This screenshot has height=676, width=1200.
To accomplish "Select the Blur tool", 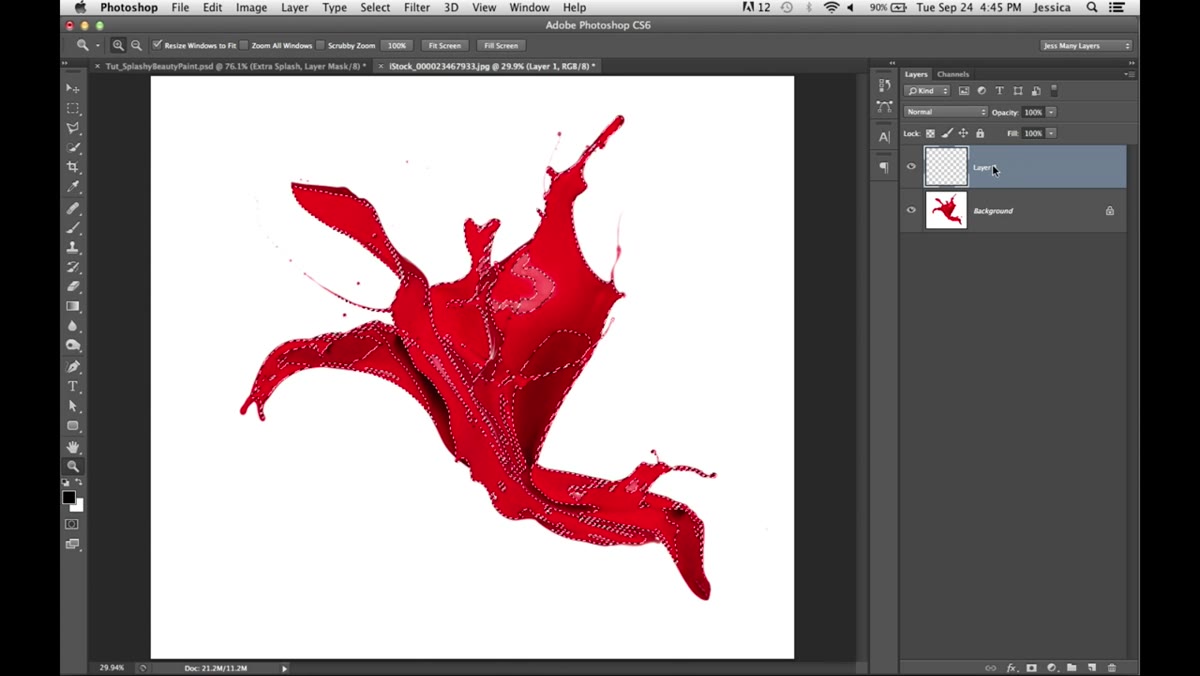I will click(73, 326).
